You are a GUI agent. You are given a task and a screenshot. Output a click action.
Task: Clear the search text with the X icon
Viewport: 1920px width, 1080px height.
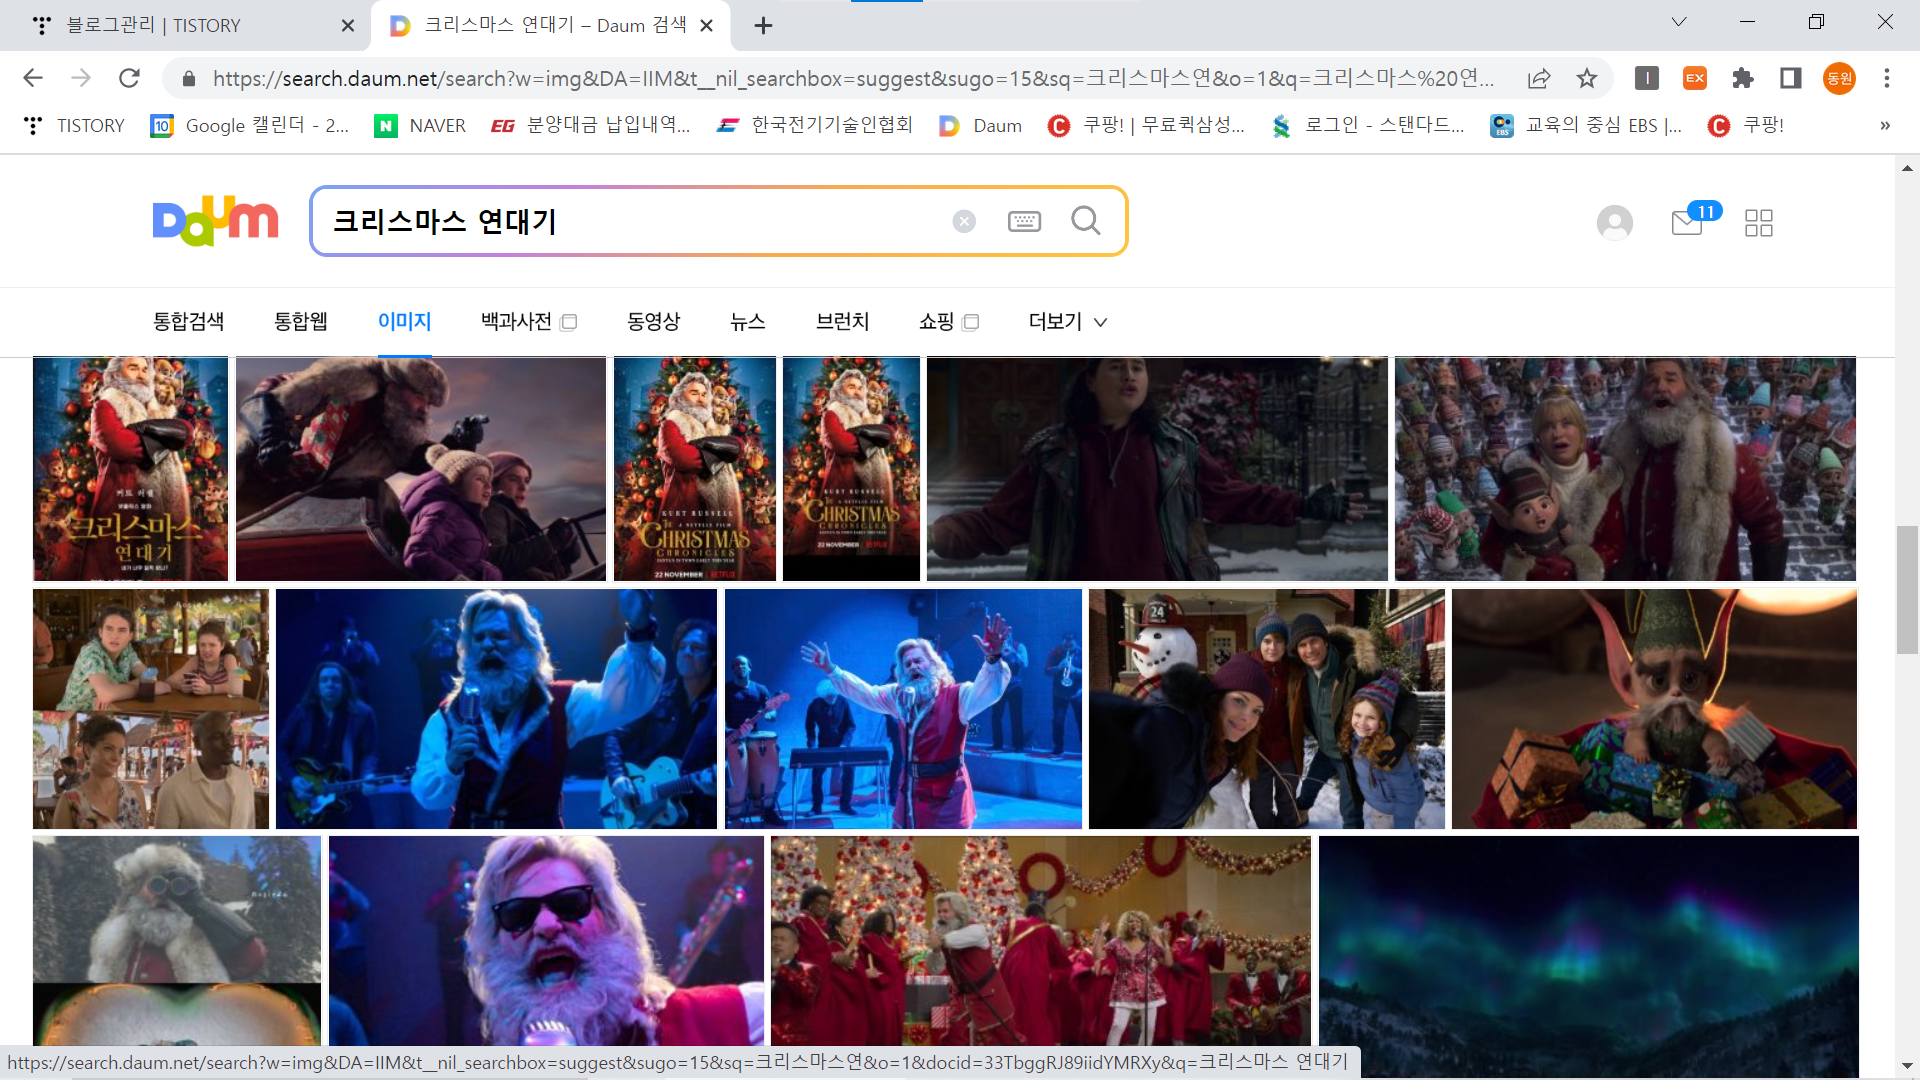(x=964, y=221)
